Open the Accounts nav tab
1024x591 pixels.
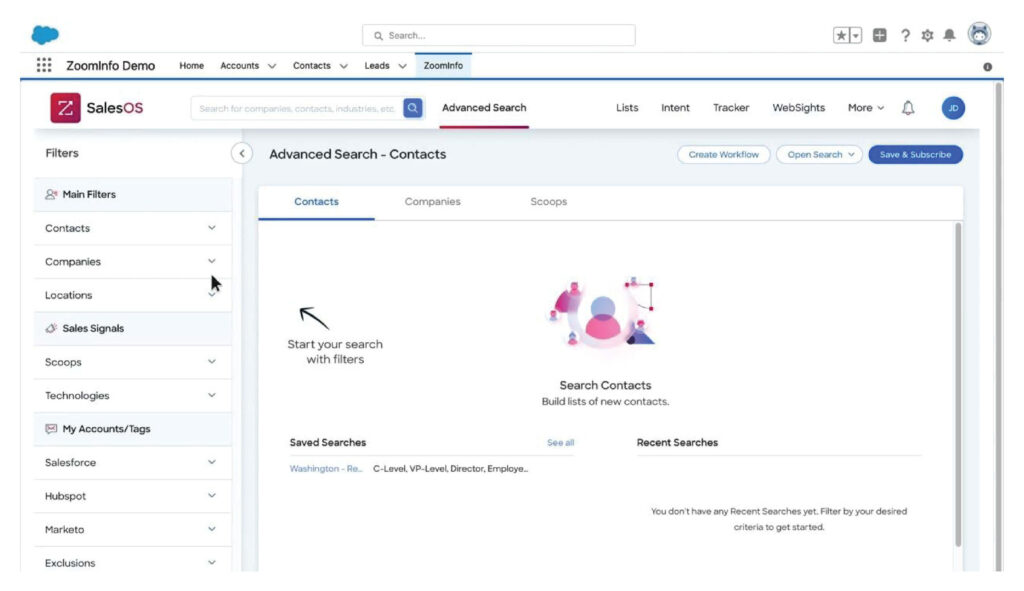240,66
